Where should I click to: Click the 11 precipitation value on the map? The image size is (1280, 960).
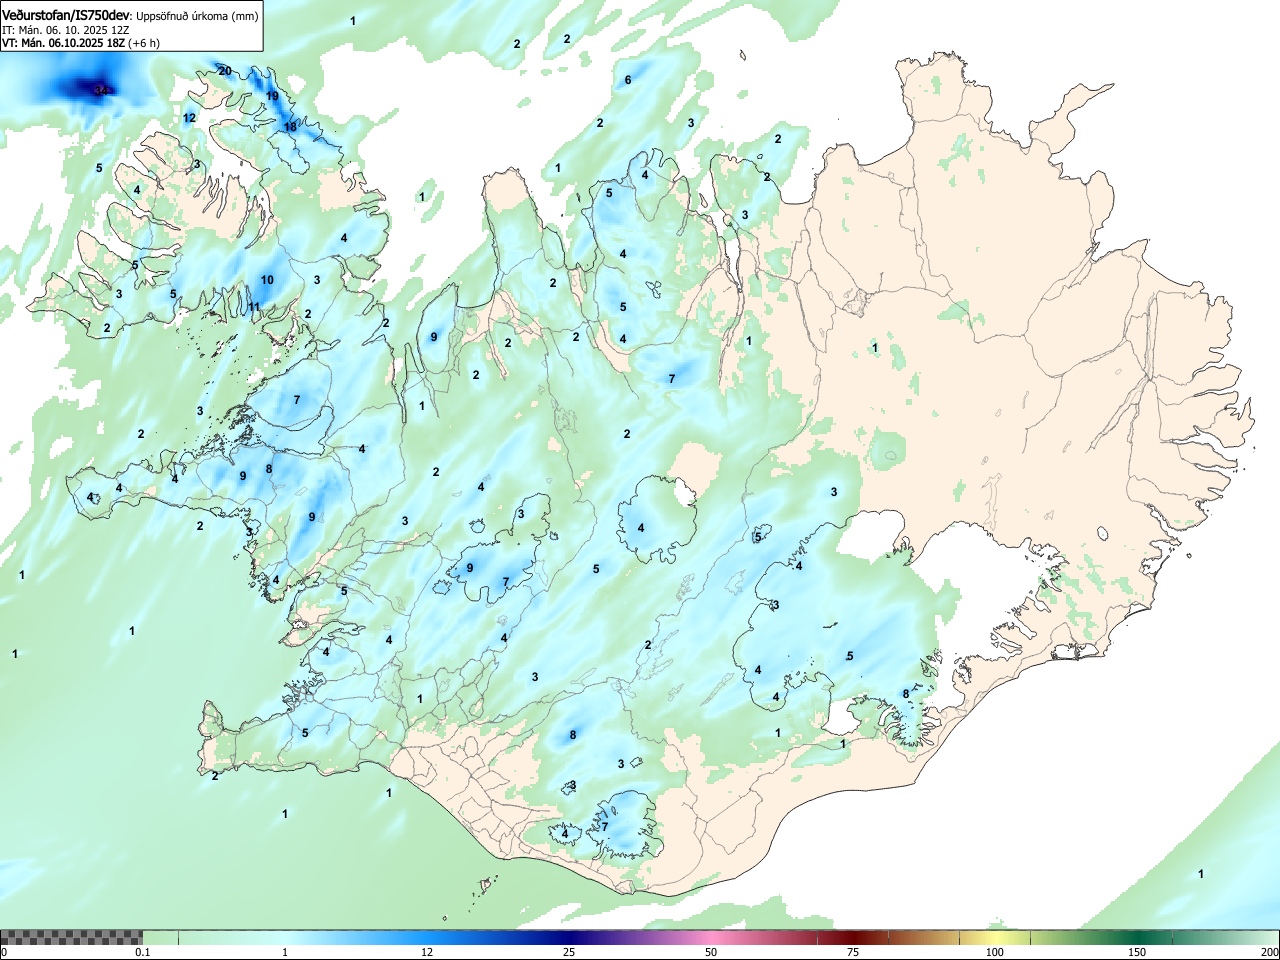click(254, 307)
